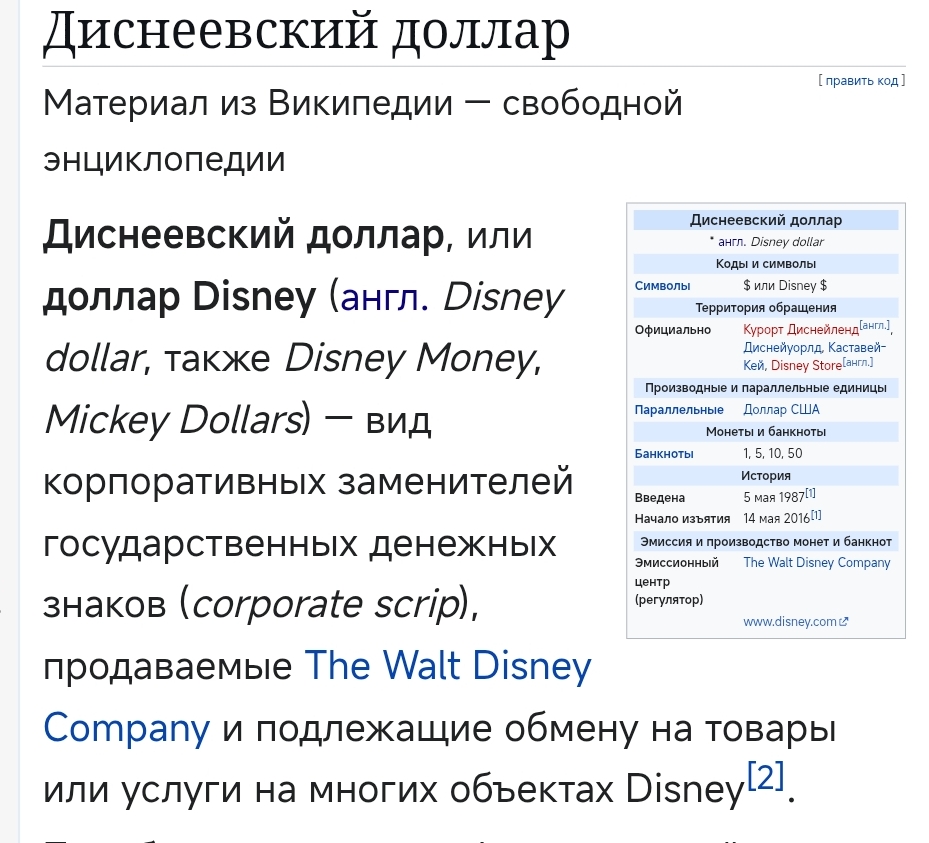
Task: Click the 'Введена' row label
Action: (659, 498)
